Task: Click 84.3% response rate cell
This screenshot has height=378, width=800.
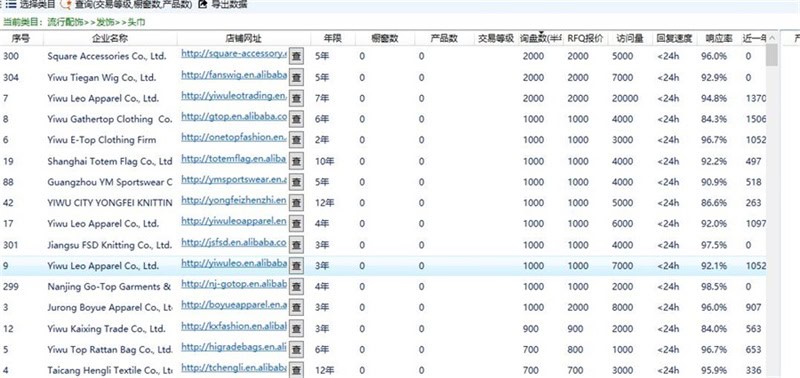Action: 714,119
